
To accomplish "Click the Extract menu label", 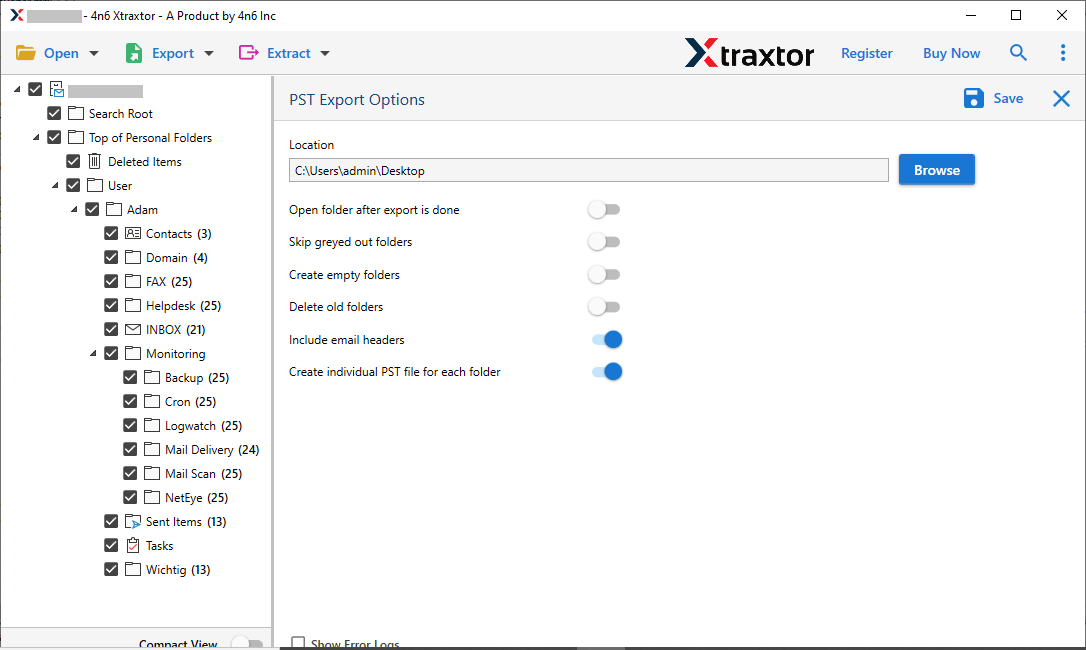I will tap(289, 53).
